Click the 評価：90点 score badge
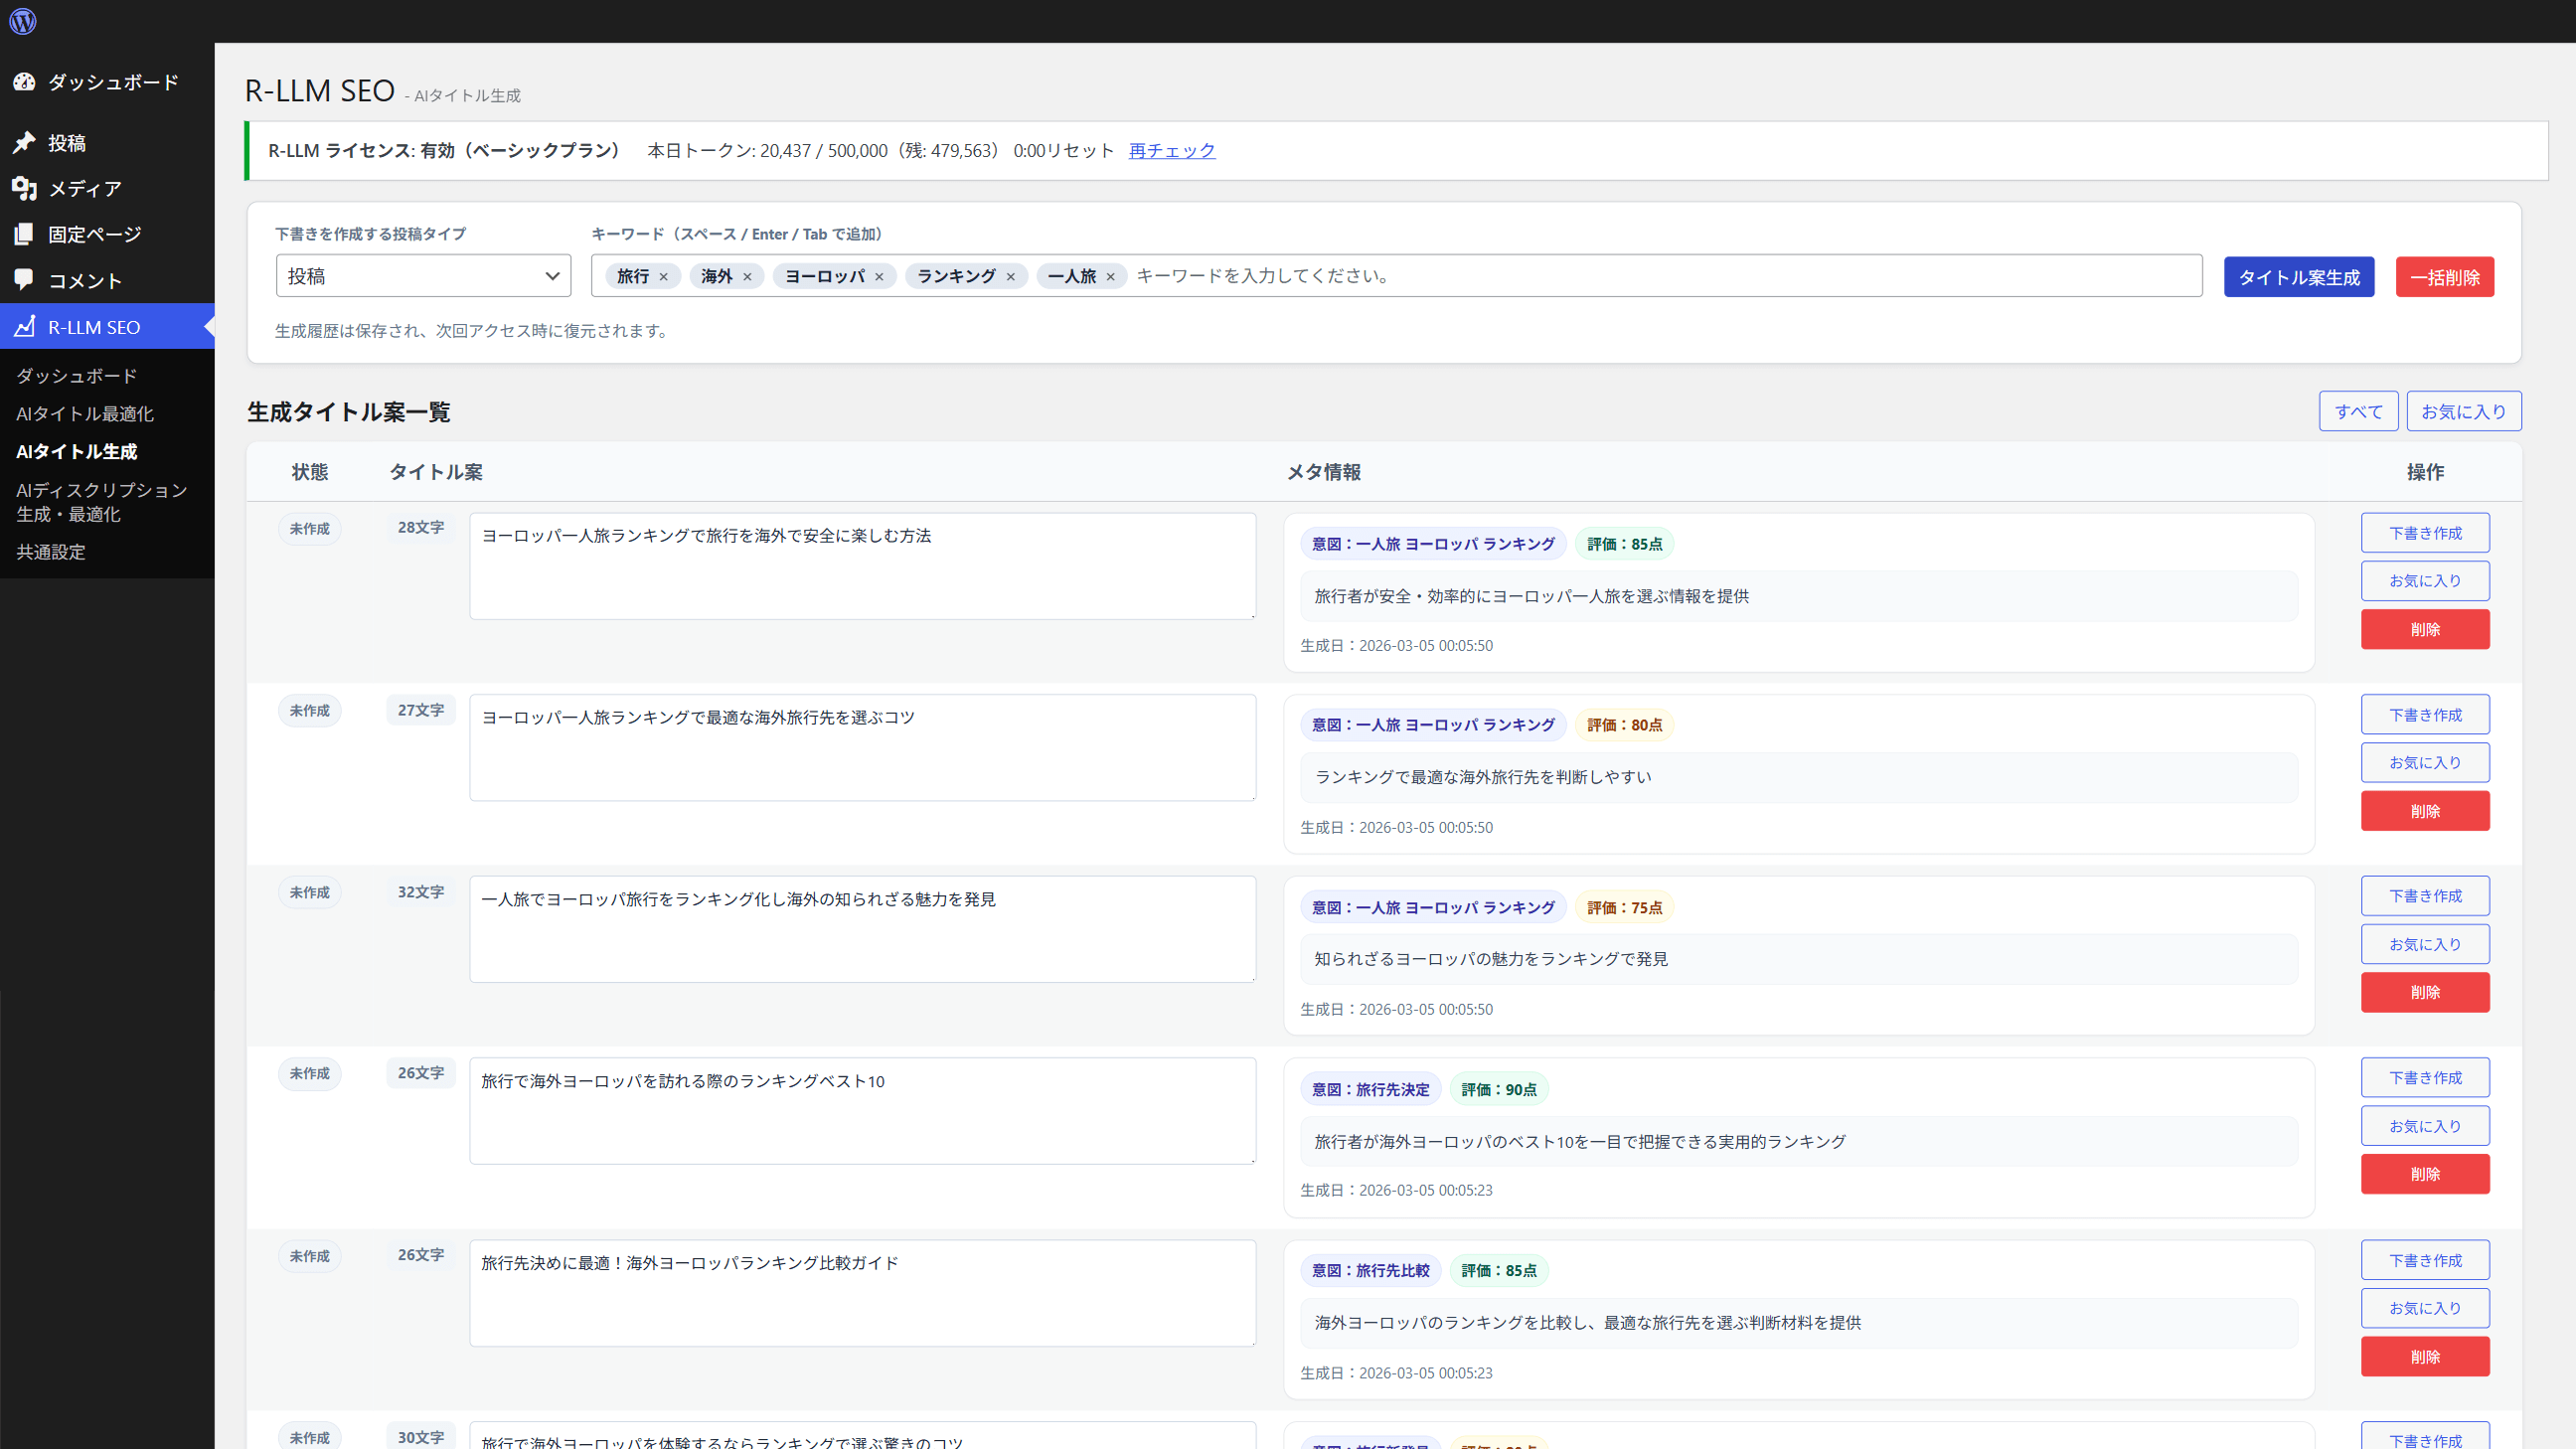 pos(1499,1090)
